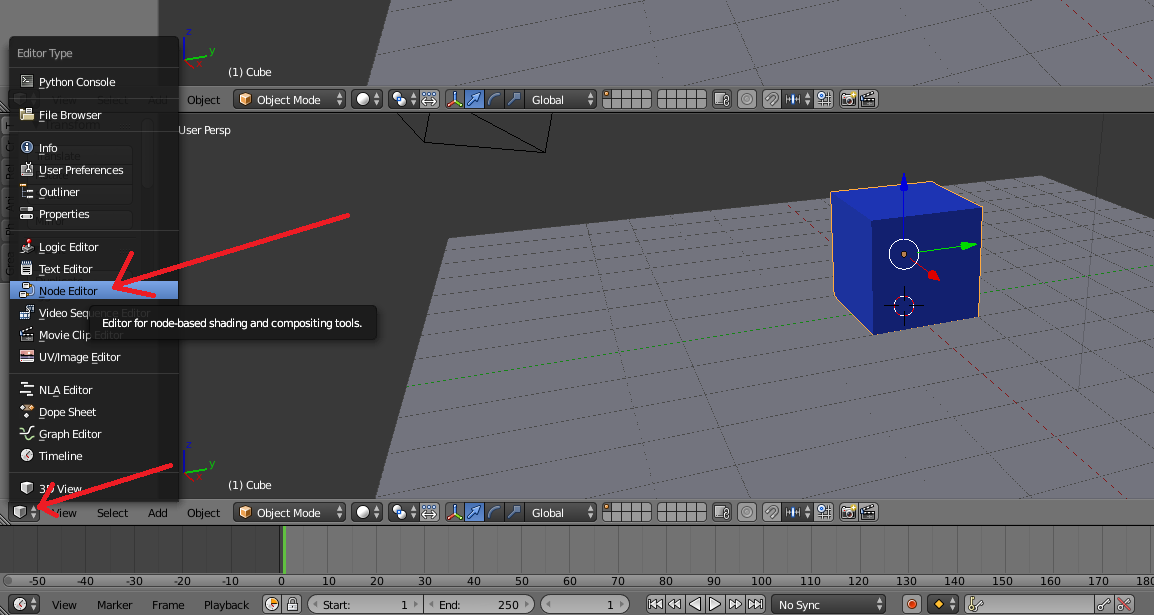Select Logic Editor entry
This screenshot has width=1154, height=615.
click(x=93, y=247)
